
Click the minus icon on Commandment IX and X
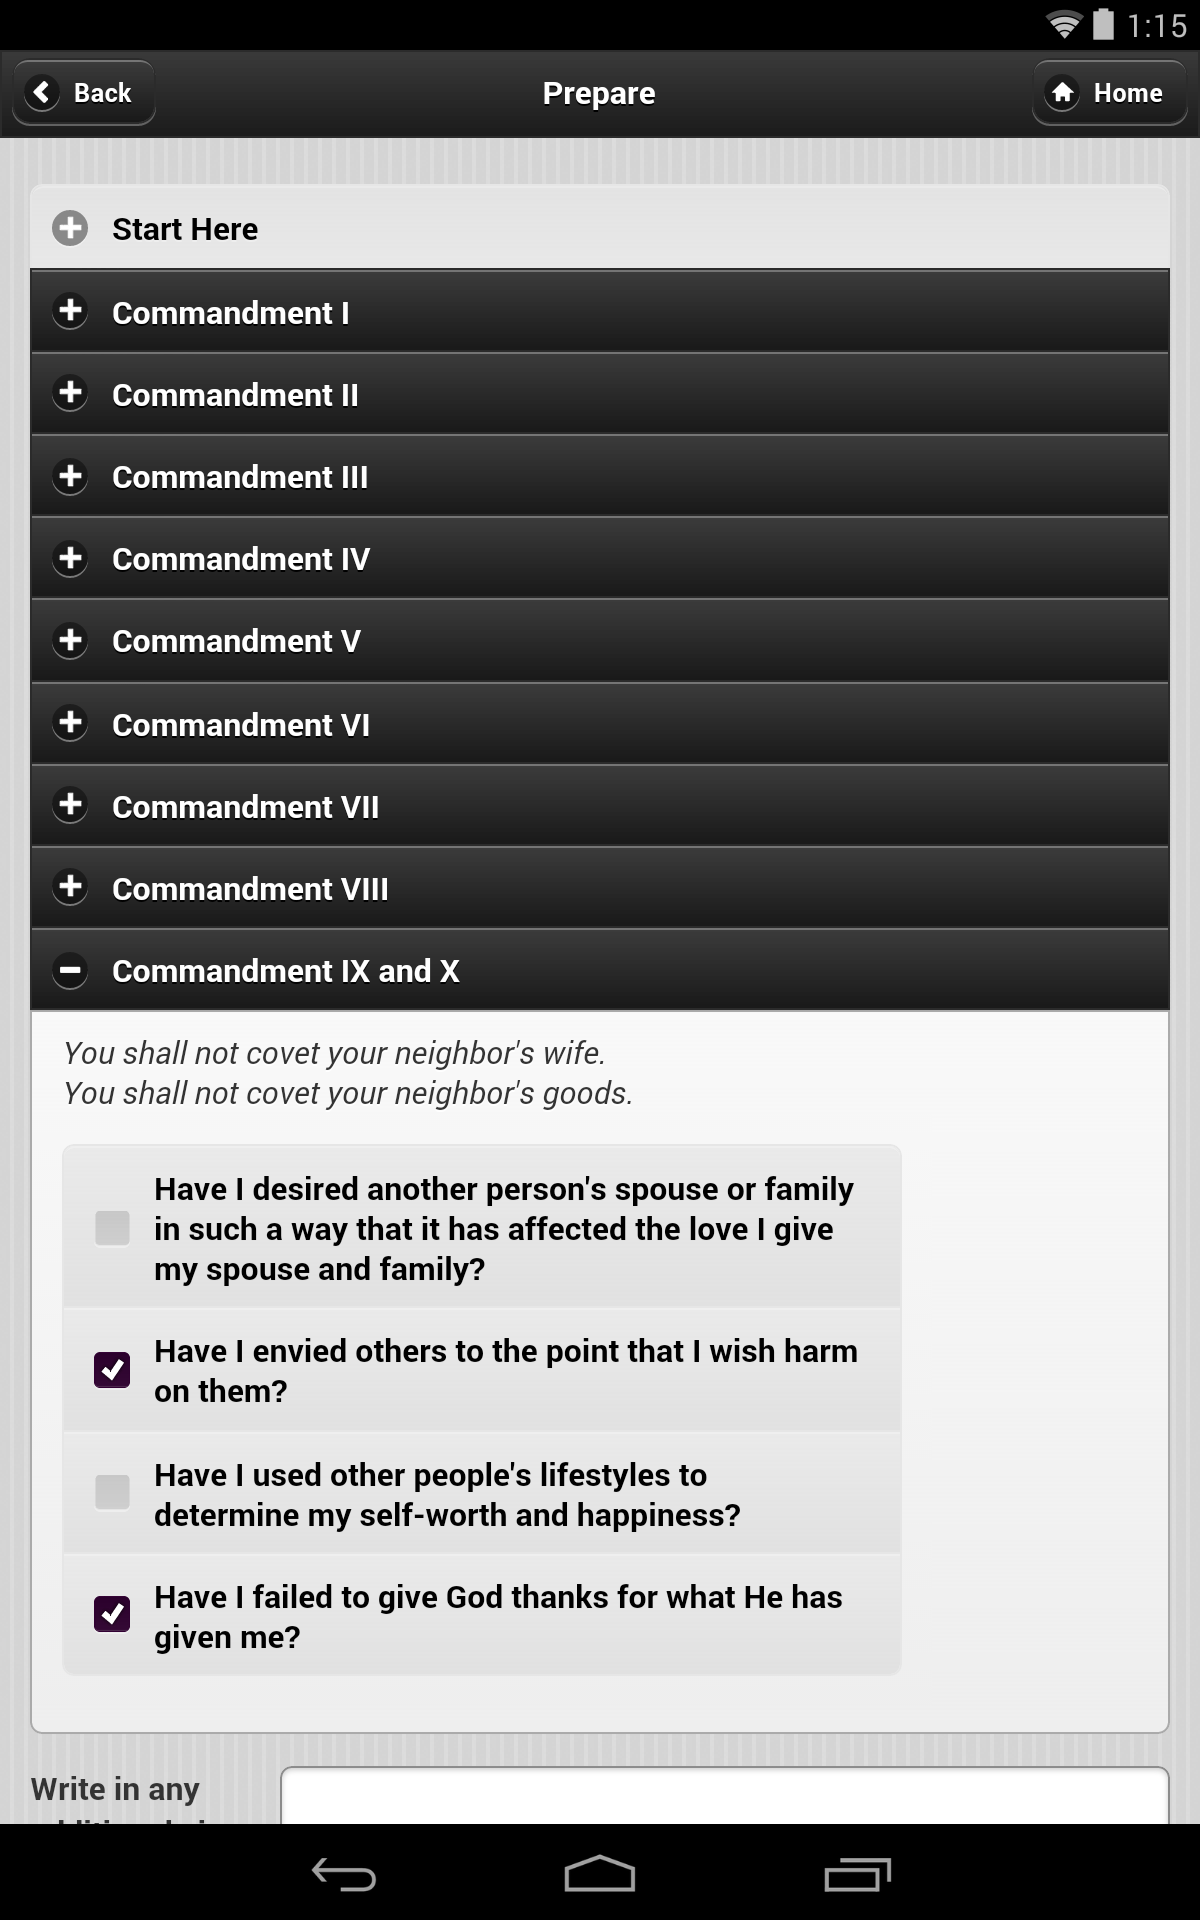(x=71, y=970)
